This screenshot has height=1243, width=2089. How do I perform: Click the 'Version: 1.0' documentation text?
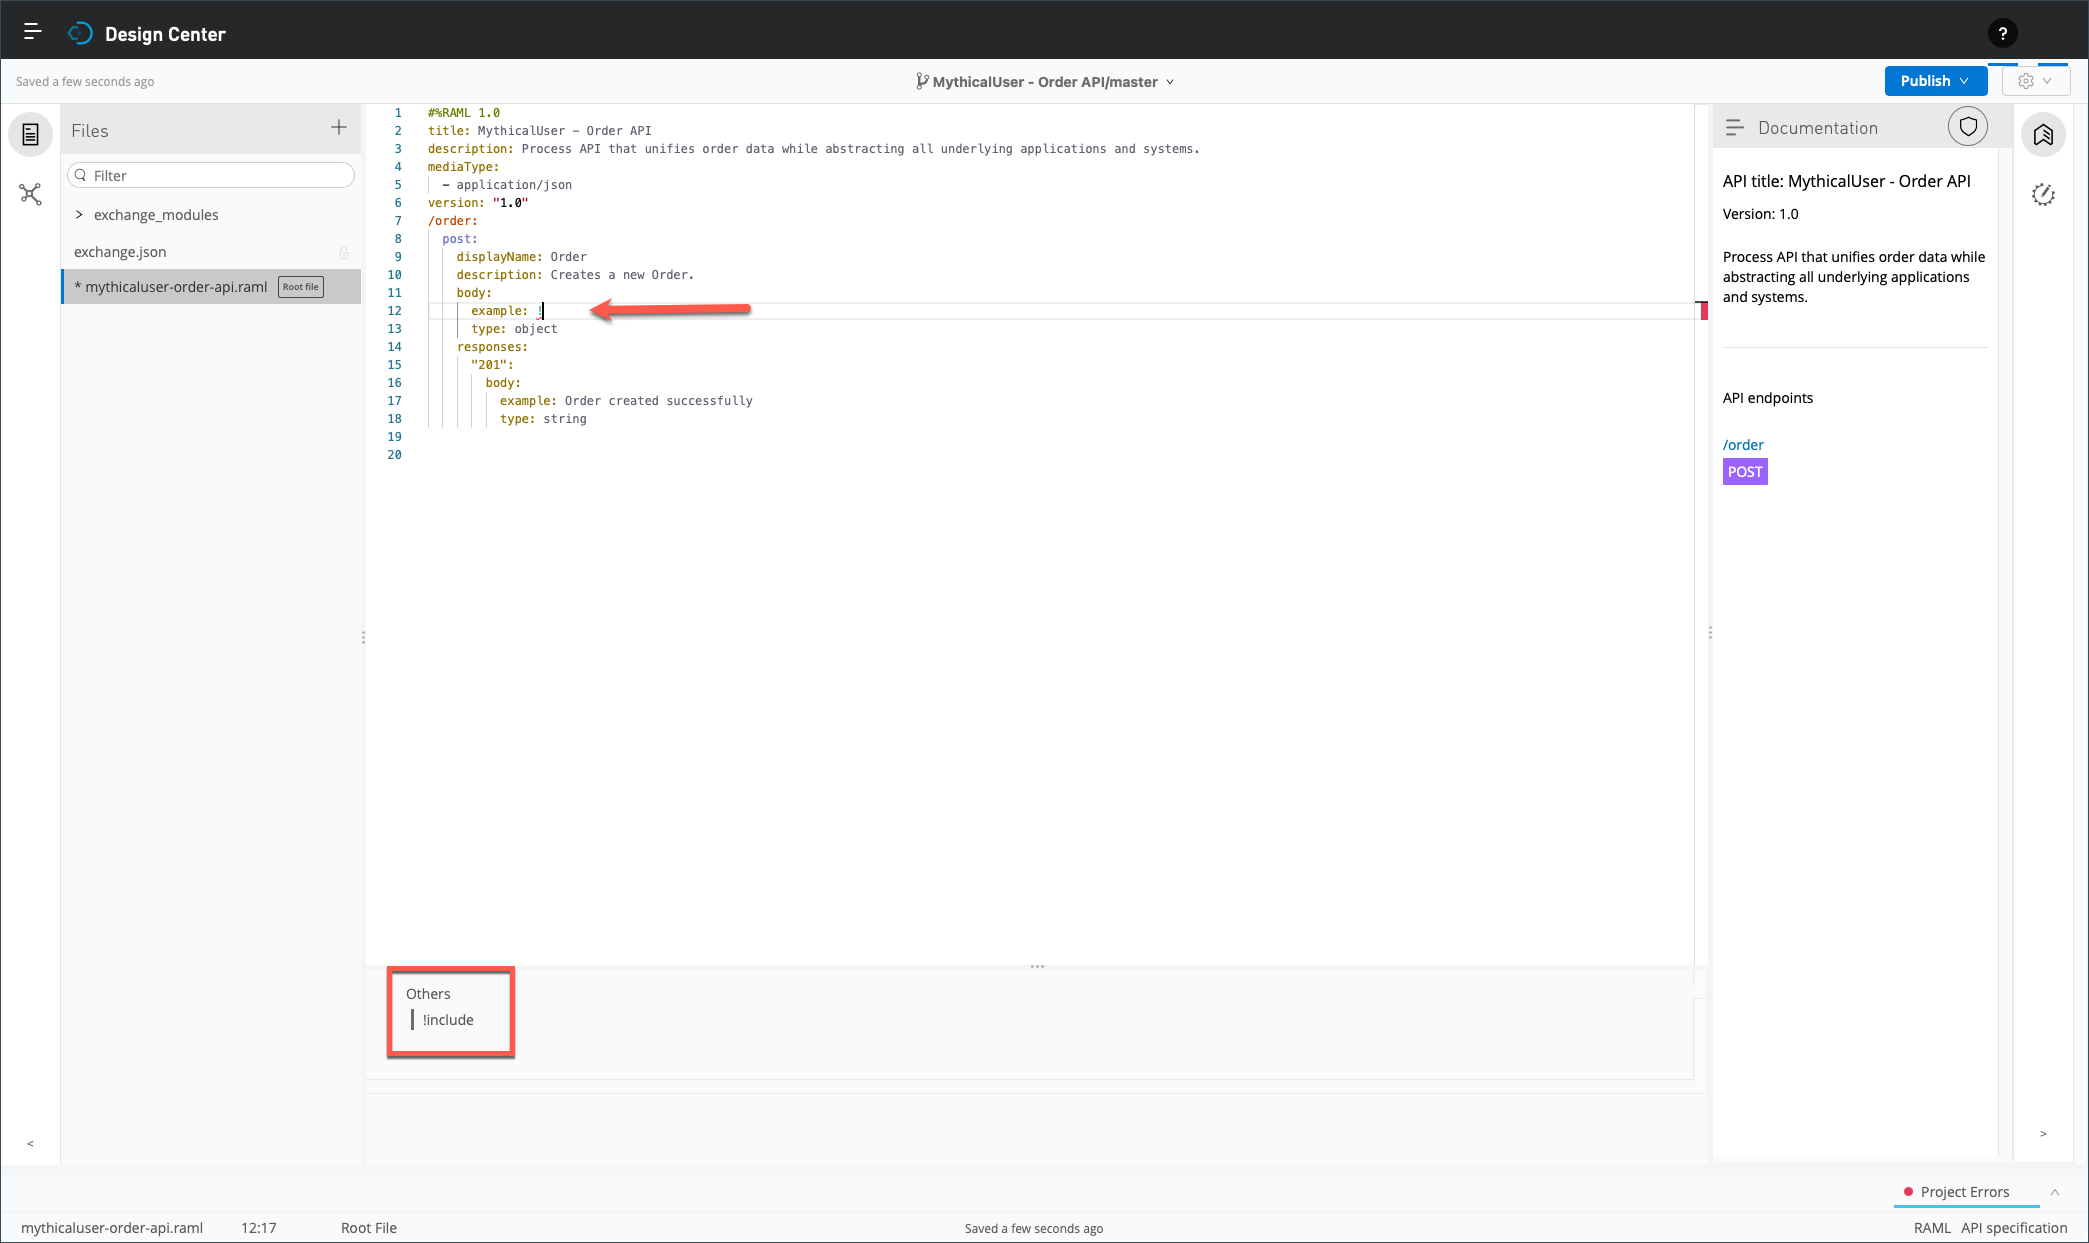point(1760,214)
